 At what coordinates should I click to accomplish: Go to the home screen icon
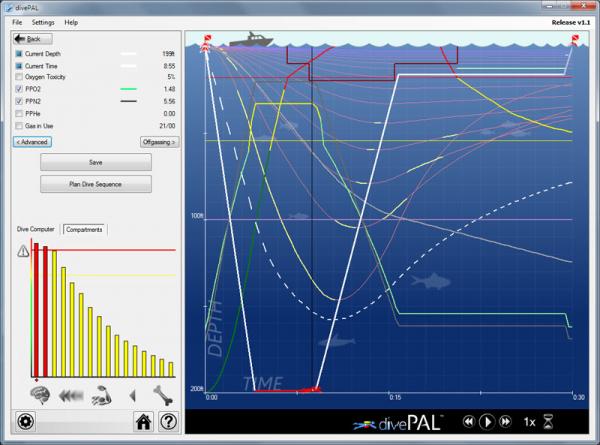point(143,421)
